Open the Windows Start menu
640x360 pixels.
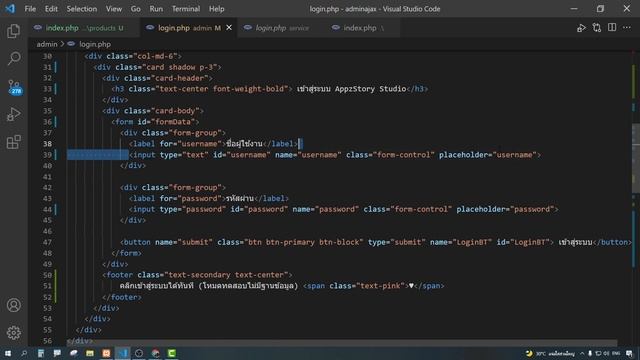click(8, 353)
